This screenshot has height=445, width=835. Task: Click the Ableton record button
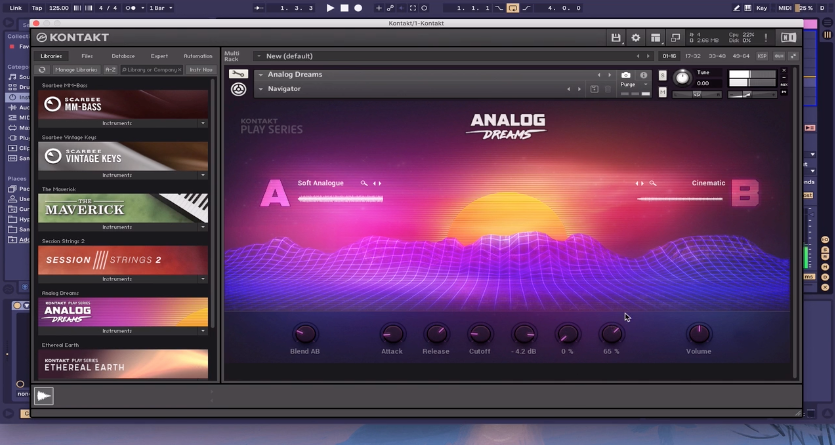[x=358, y=8]
